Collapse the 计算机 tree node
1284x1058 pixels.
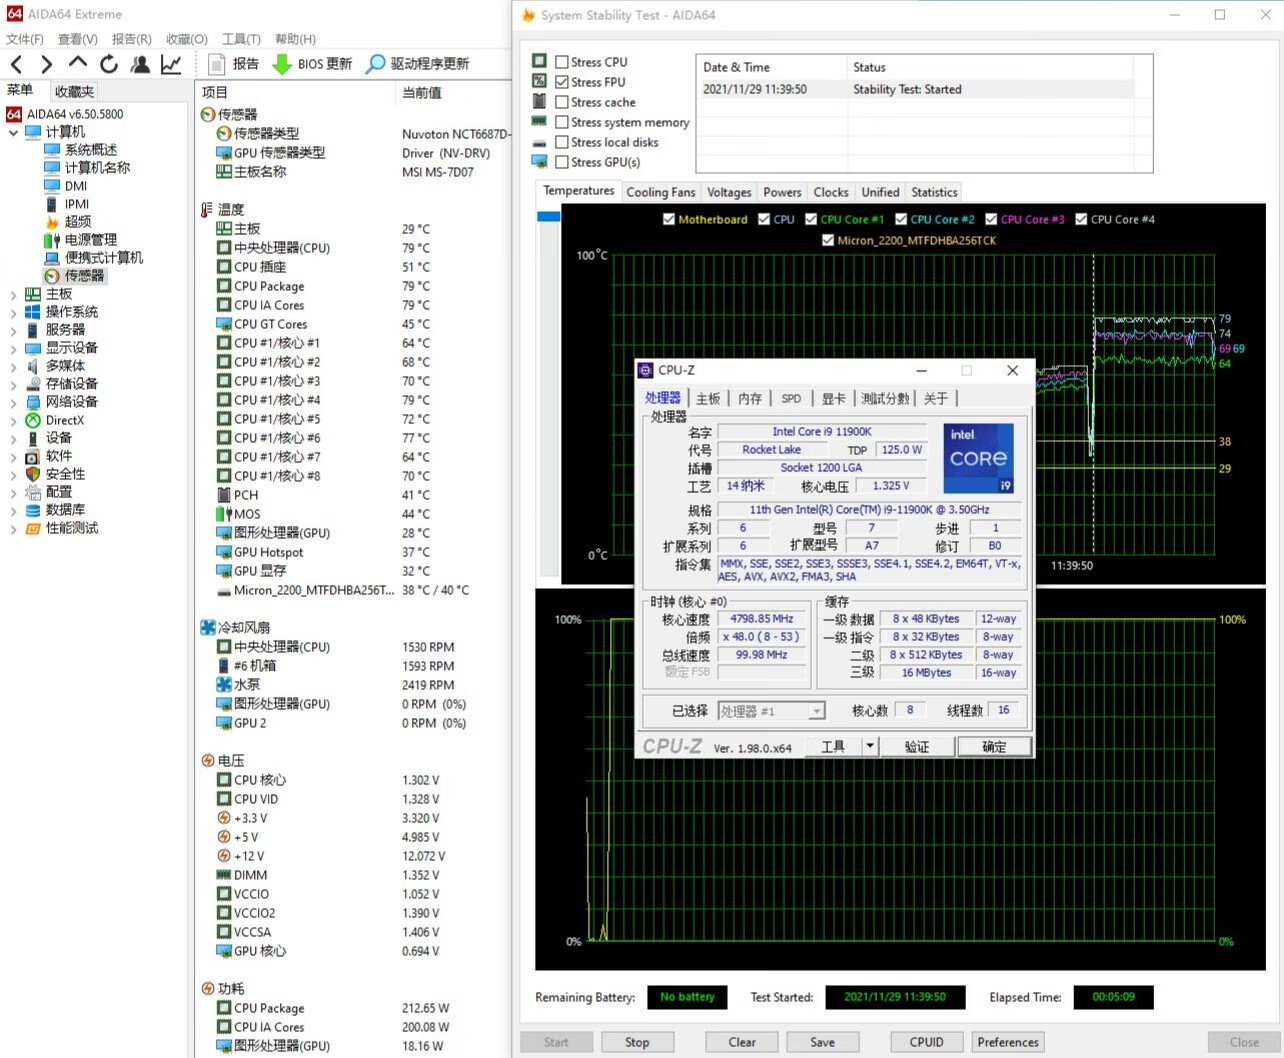(x=13, y=132)
